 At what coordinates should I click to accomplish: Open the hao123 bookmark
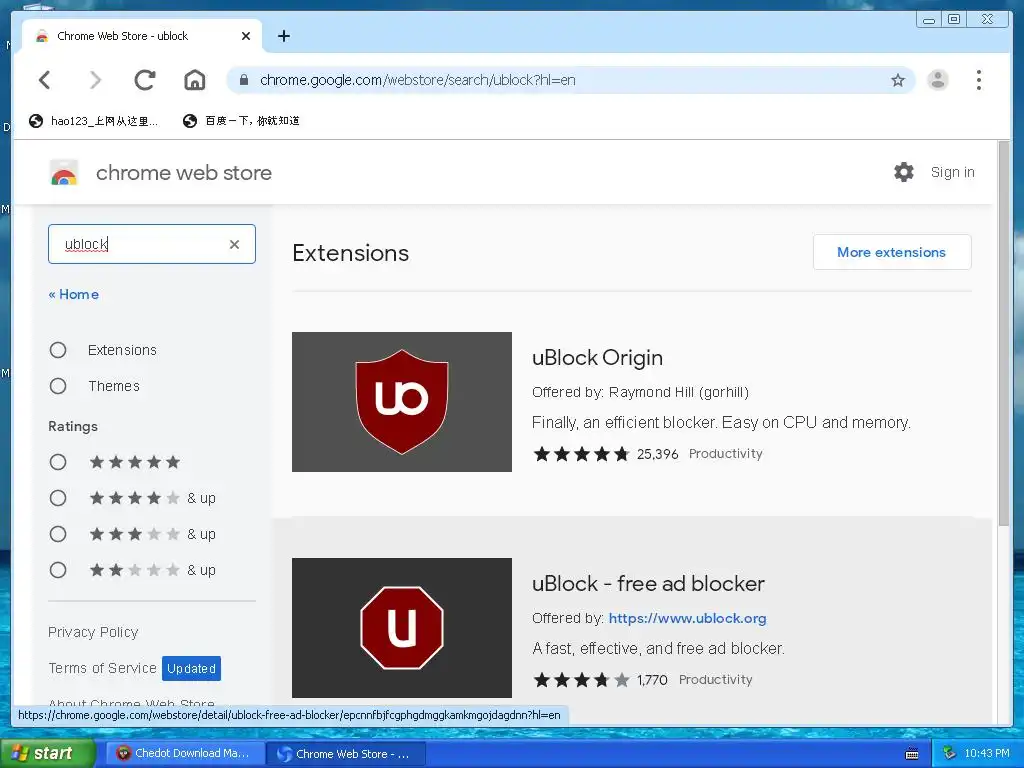tap(93, 121)
